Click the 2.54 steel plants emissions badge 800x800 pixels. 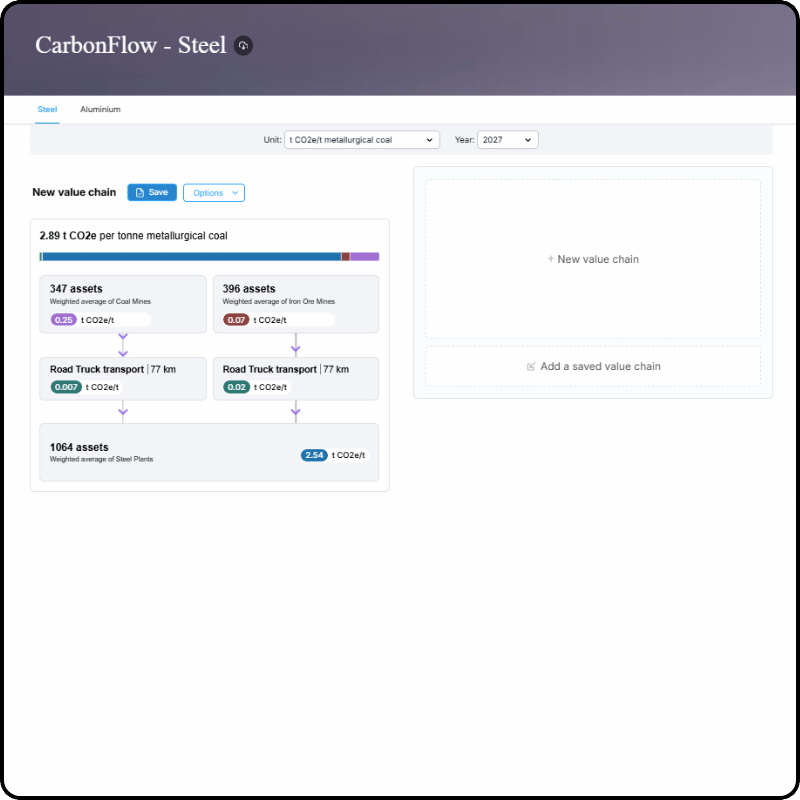(314, 455)
